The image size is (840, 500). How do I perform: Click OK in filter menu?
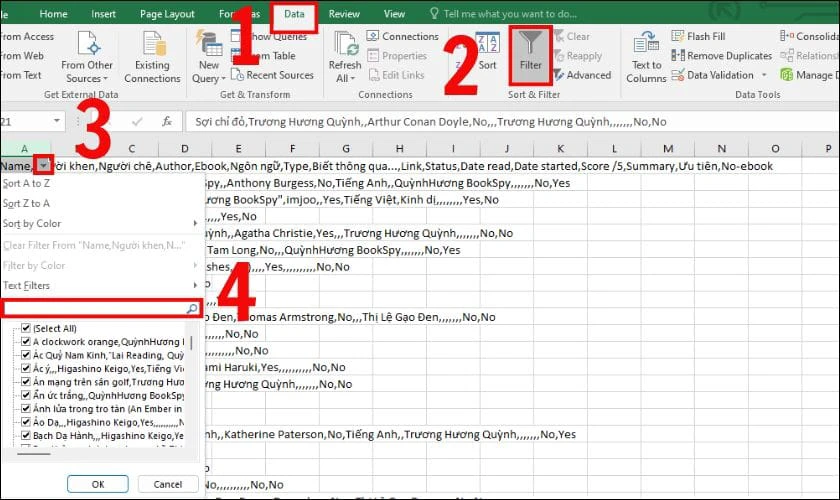[x=98, y=484]
